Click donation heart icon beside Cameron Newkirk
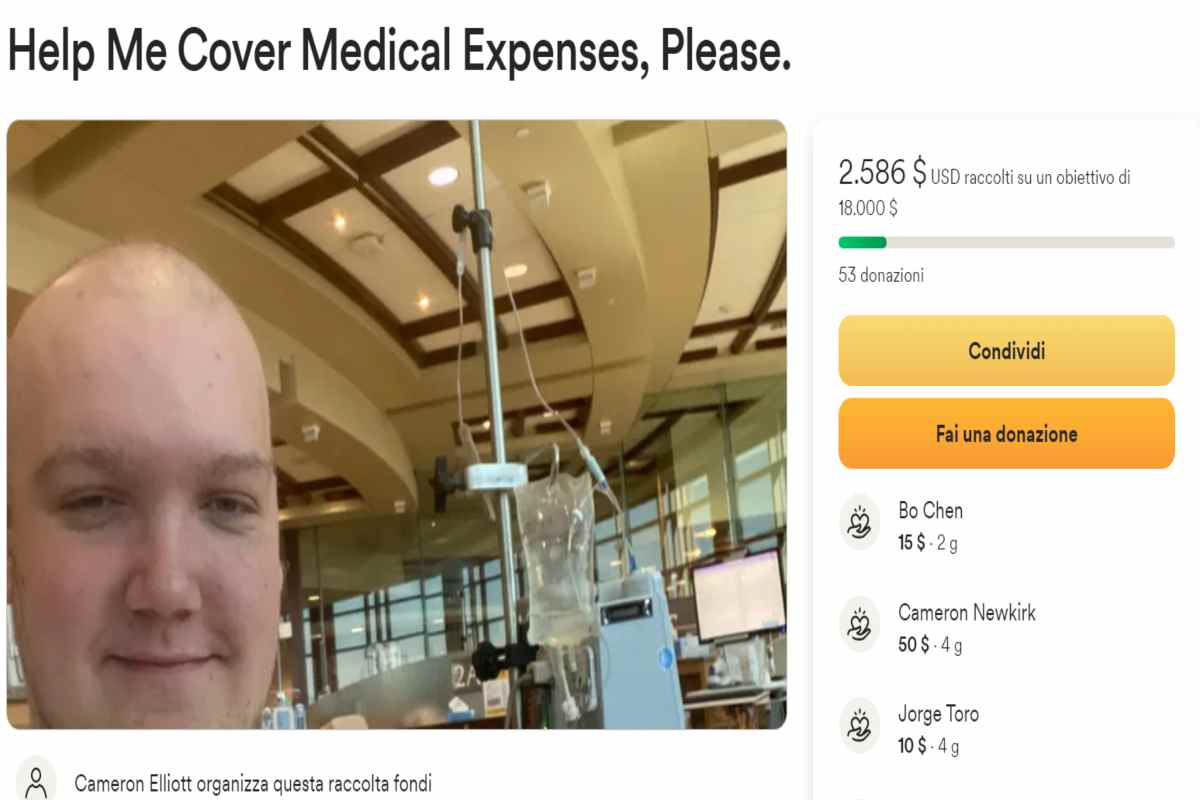 [859, 624]
